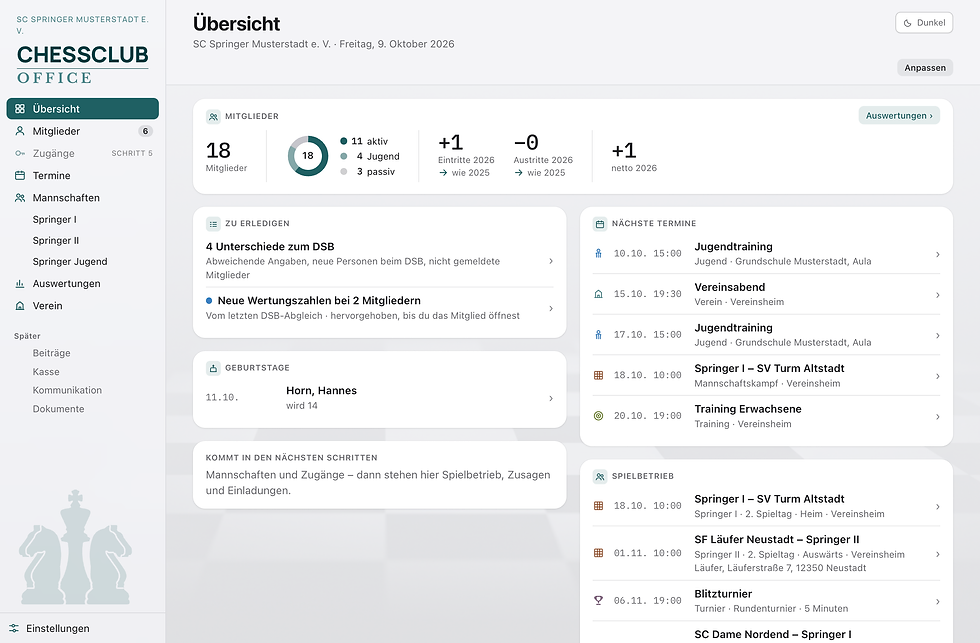Click board icon beside 18.10. in Spielbetrieb
This screenshot has height=643, width=980.
coord(598,506)
